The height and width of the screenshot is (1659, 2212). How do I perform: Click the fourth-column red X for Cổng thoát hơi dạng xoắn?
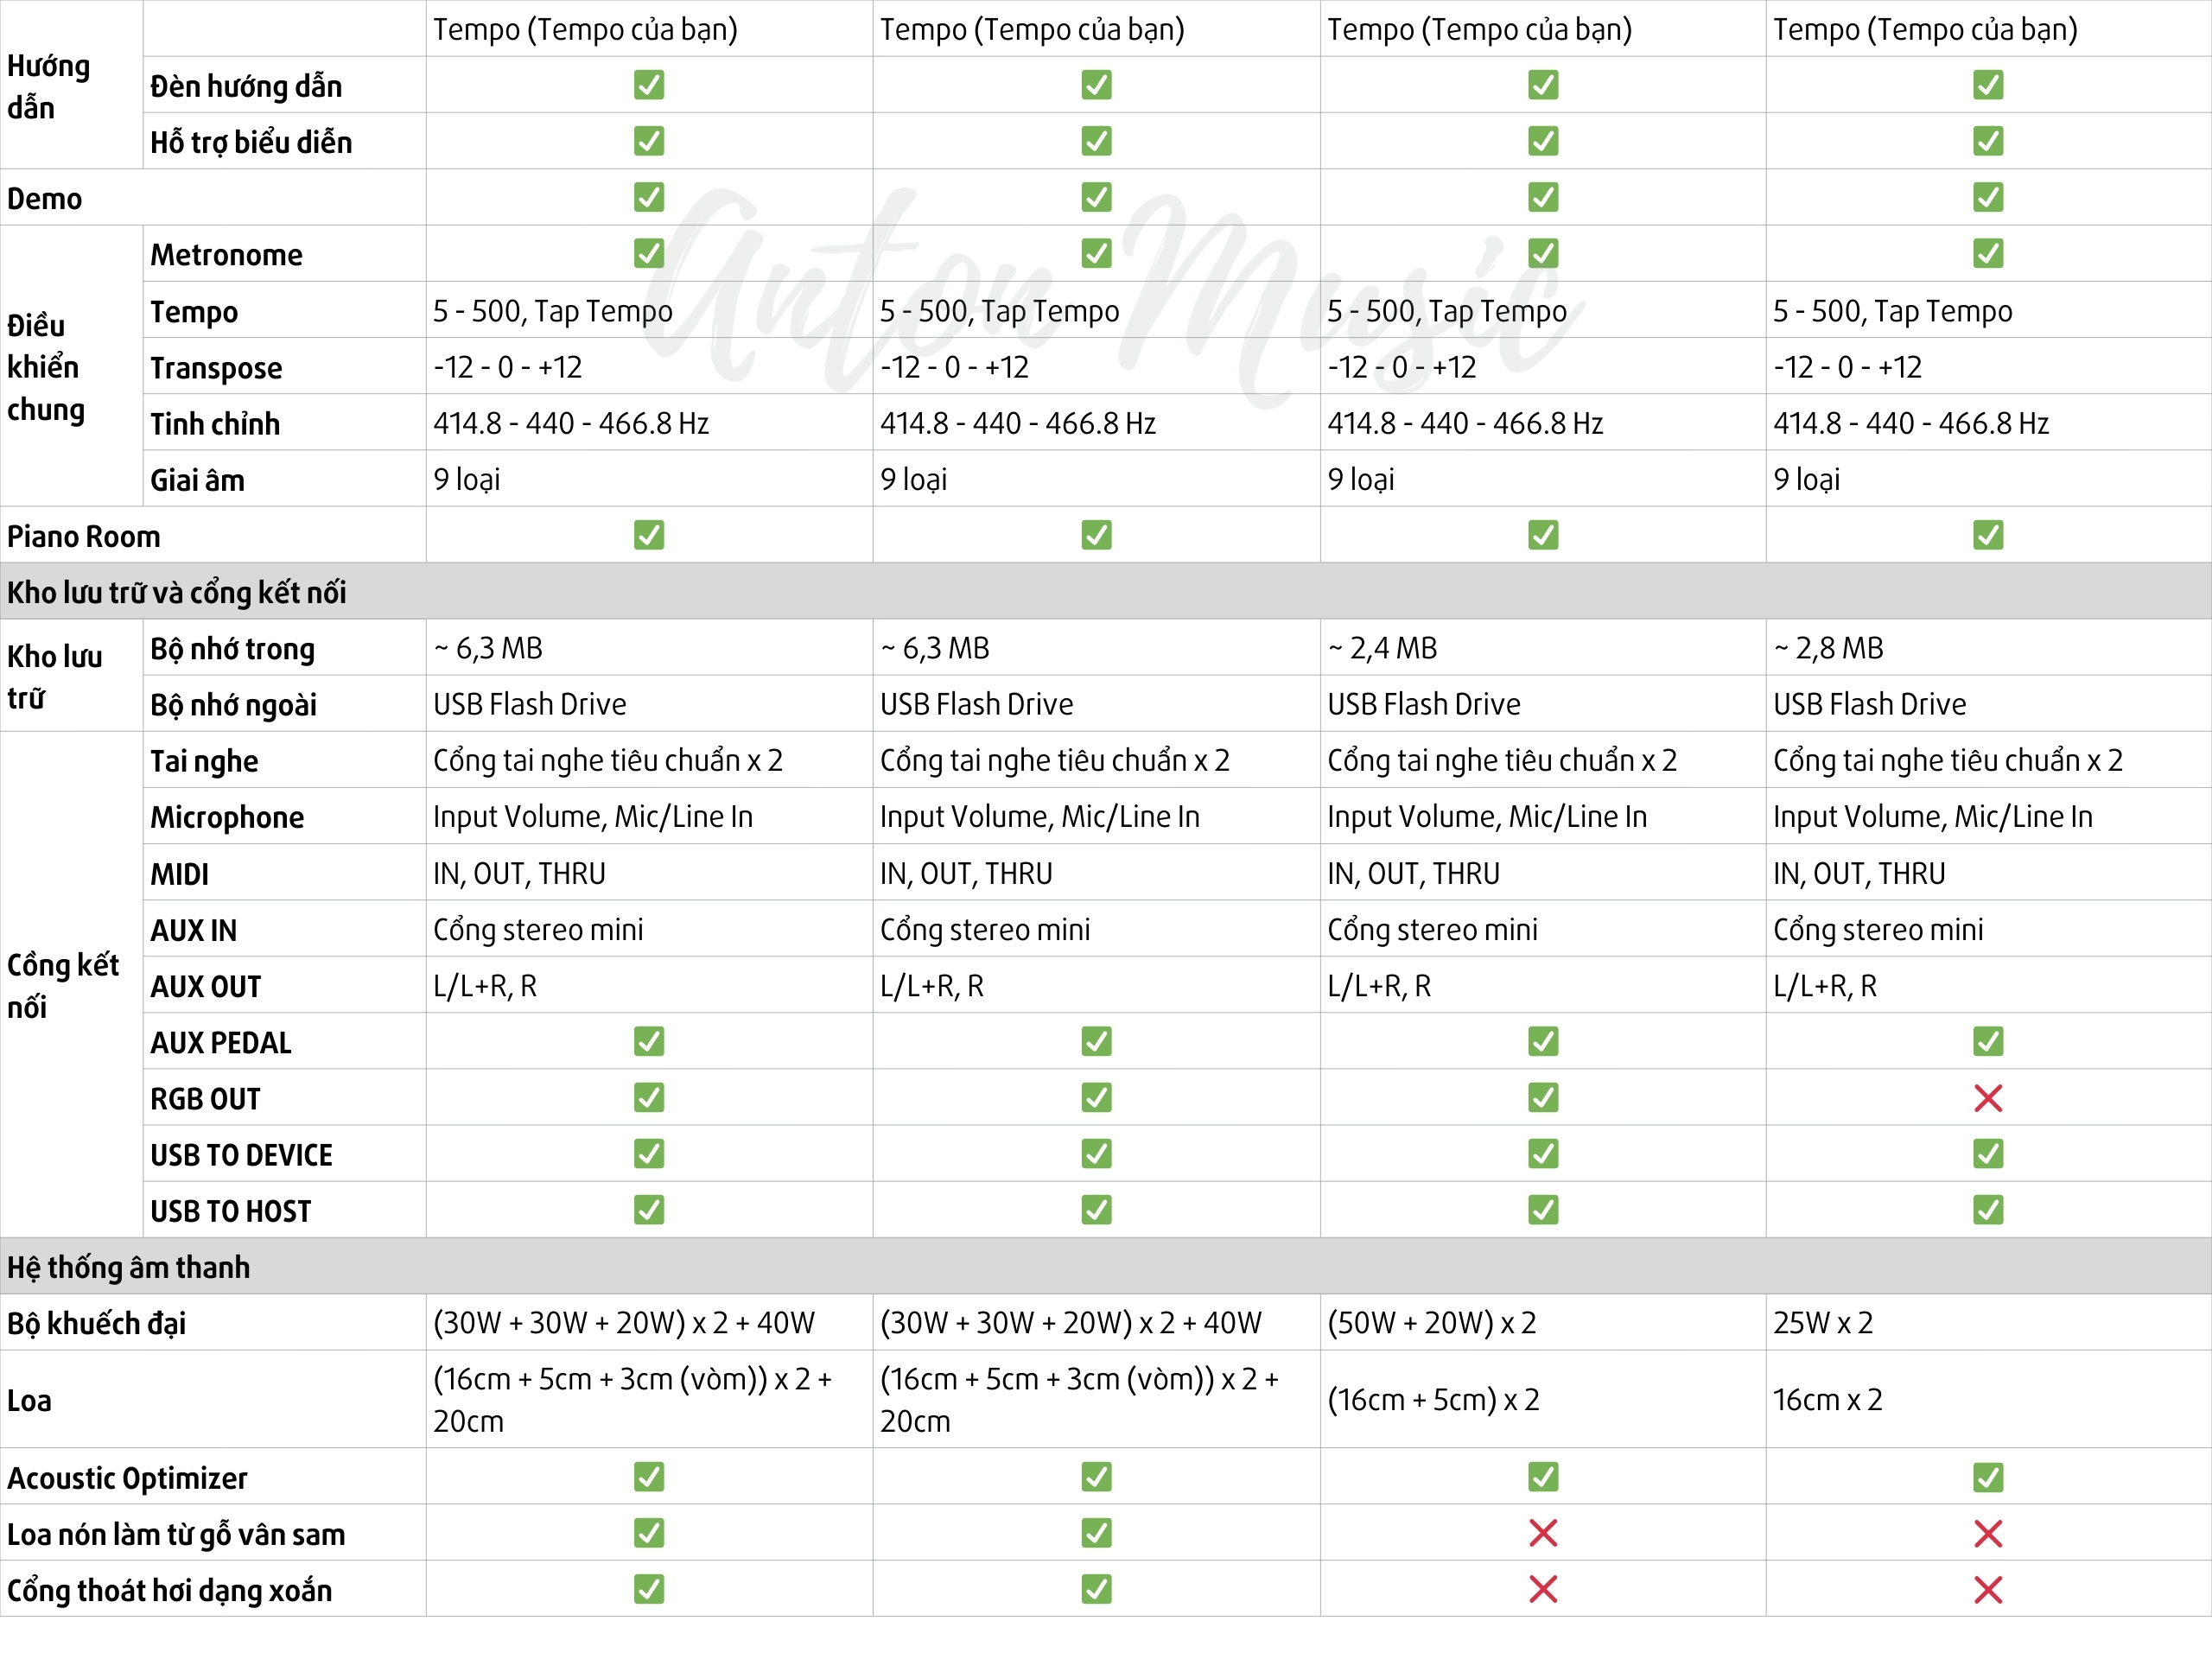pos(1987,1589)
